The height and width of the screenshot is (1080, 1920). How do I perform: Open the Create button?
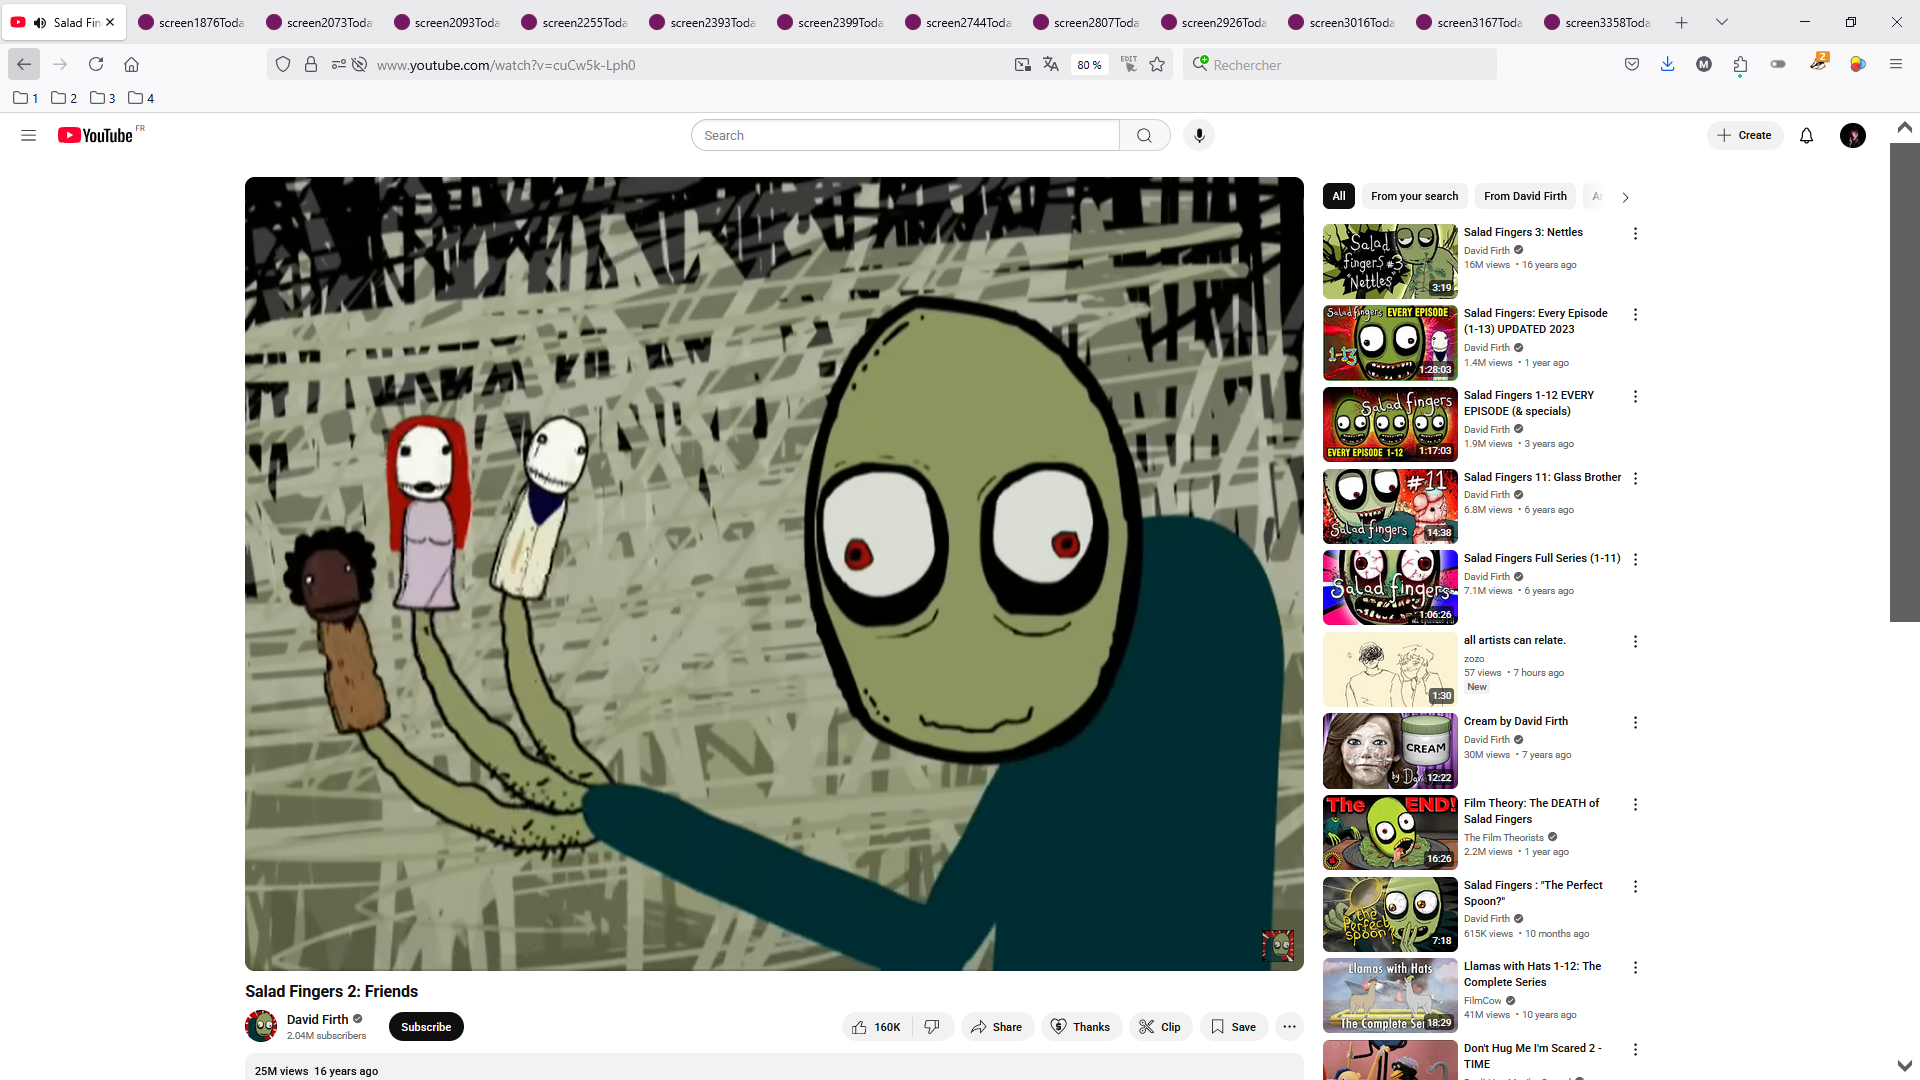[1744, 135]
